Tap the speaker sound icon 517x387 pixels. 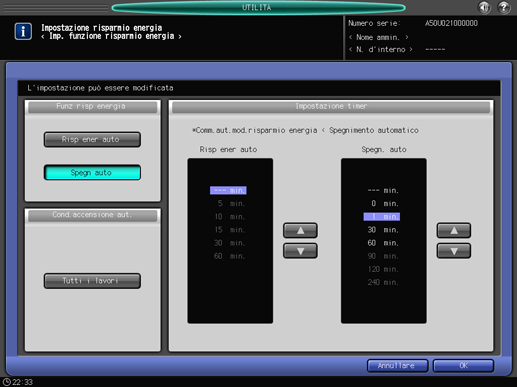[484, 7]
